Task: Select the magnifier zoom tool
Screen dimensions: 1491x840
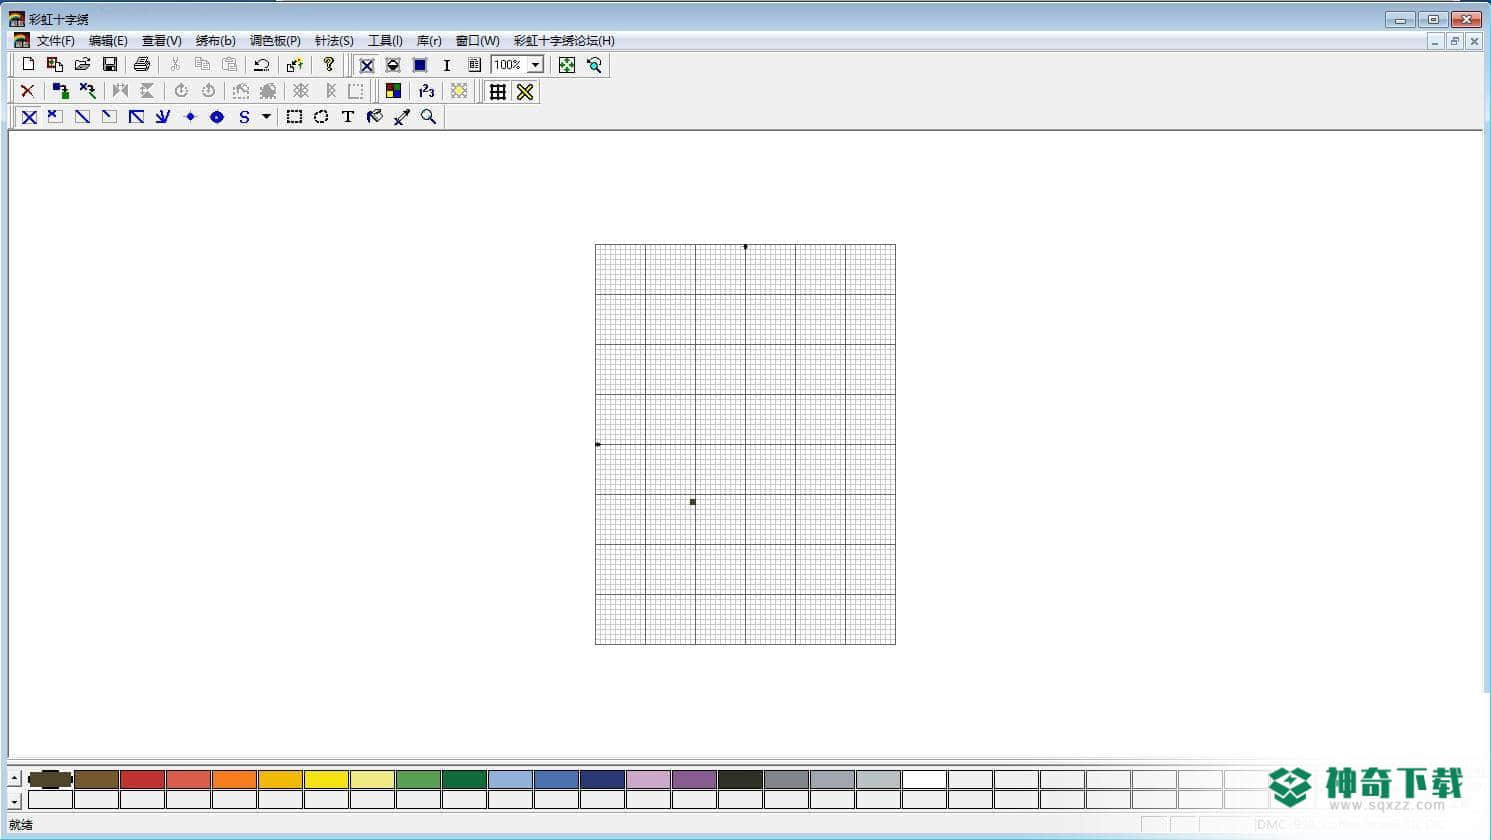Action: tap(429, 117)
